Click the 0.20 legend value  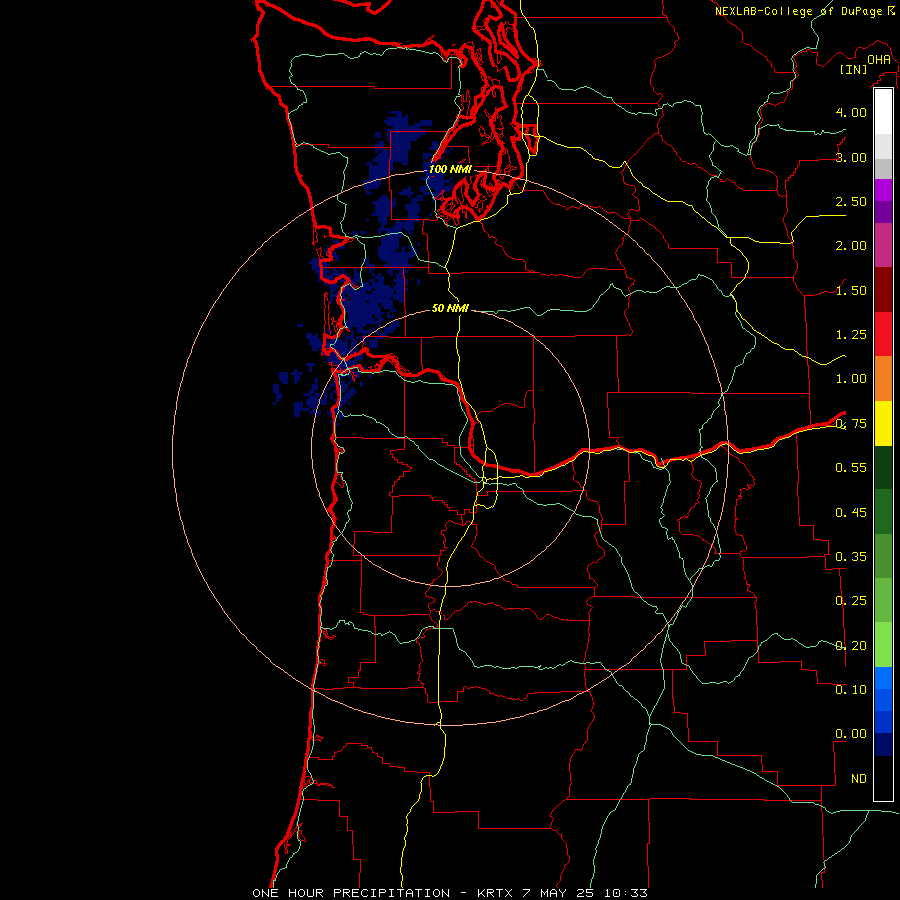tap(851, 646)
